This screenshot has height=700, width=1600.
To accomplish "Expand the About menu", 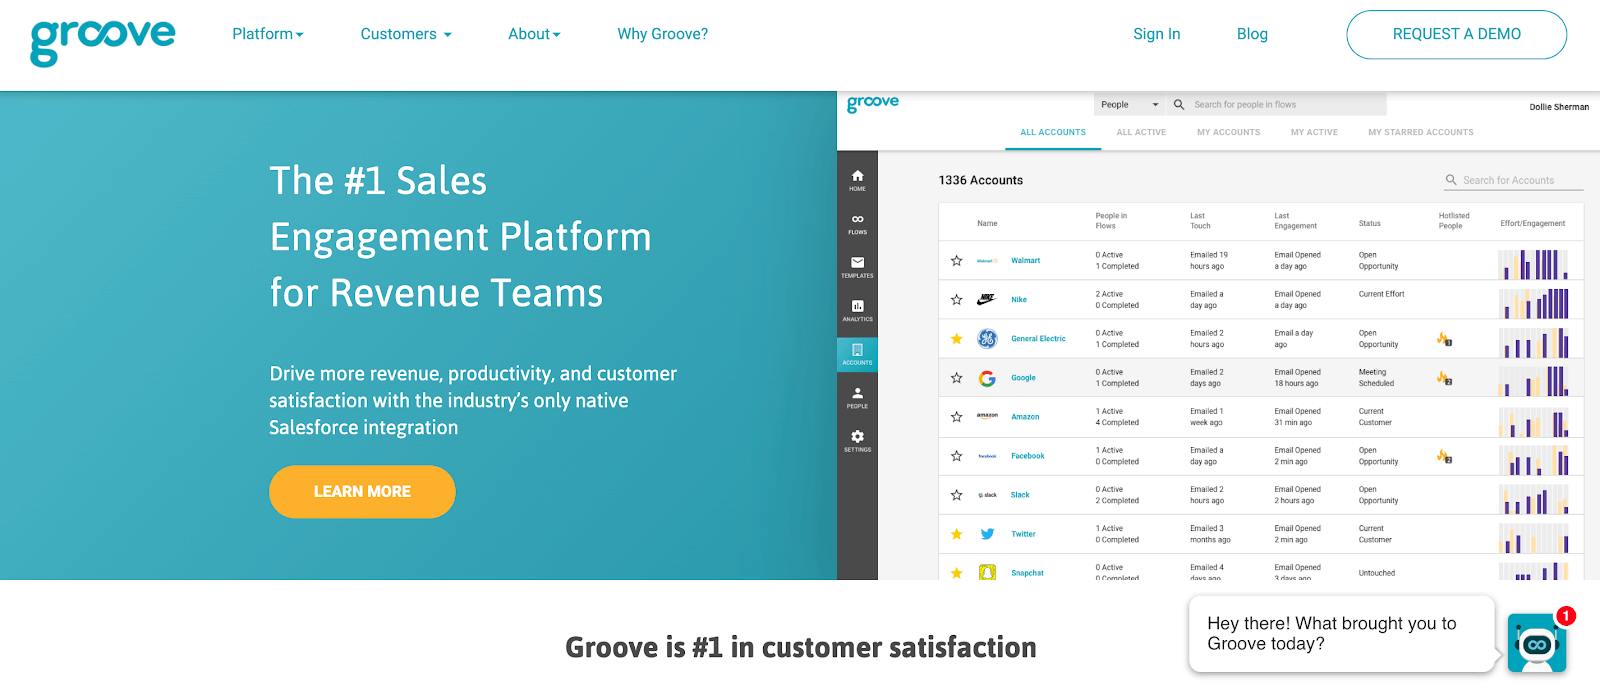I will [x=534, y=34].
